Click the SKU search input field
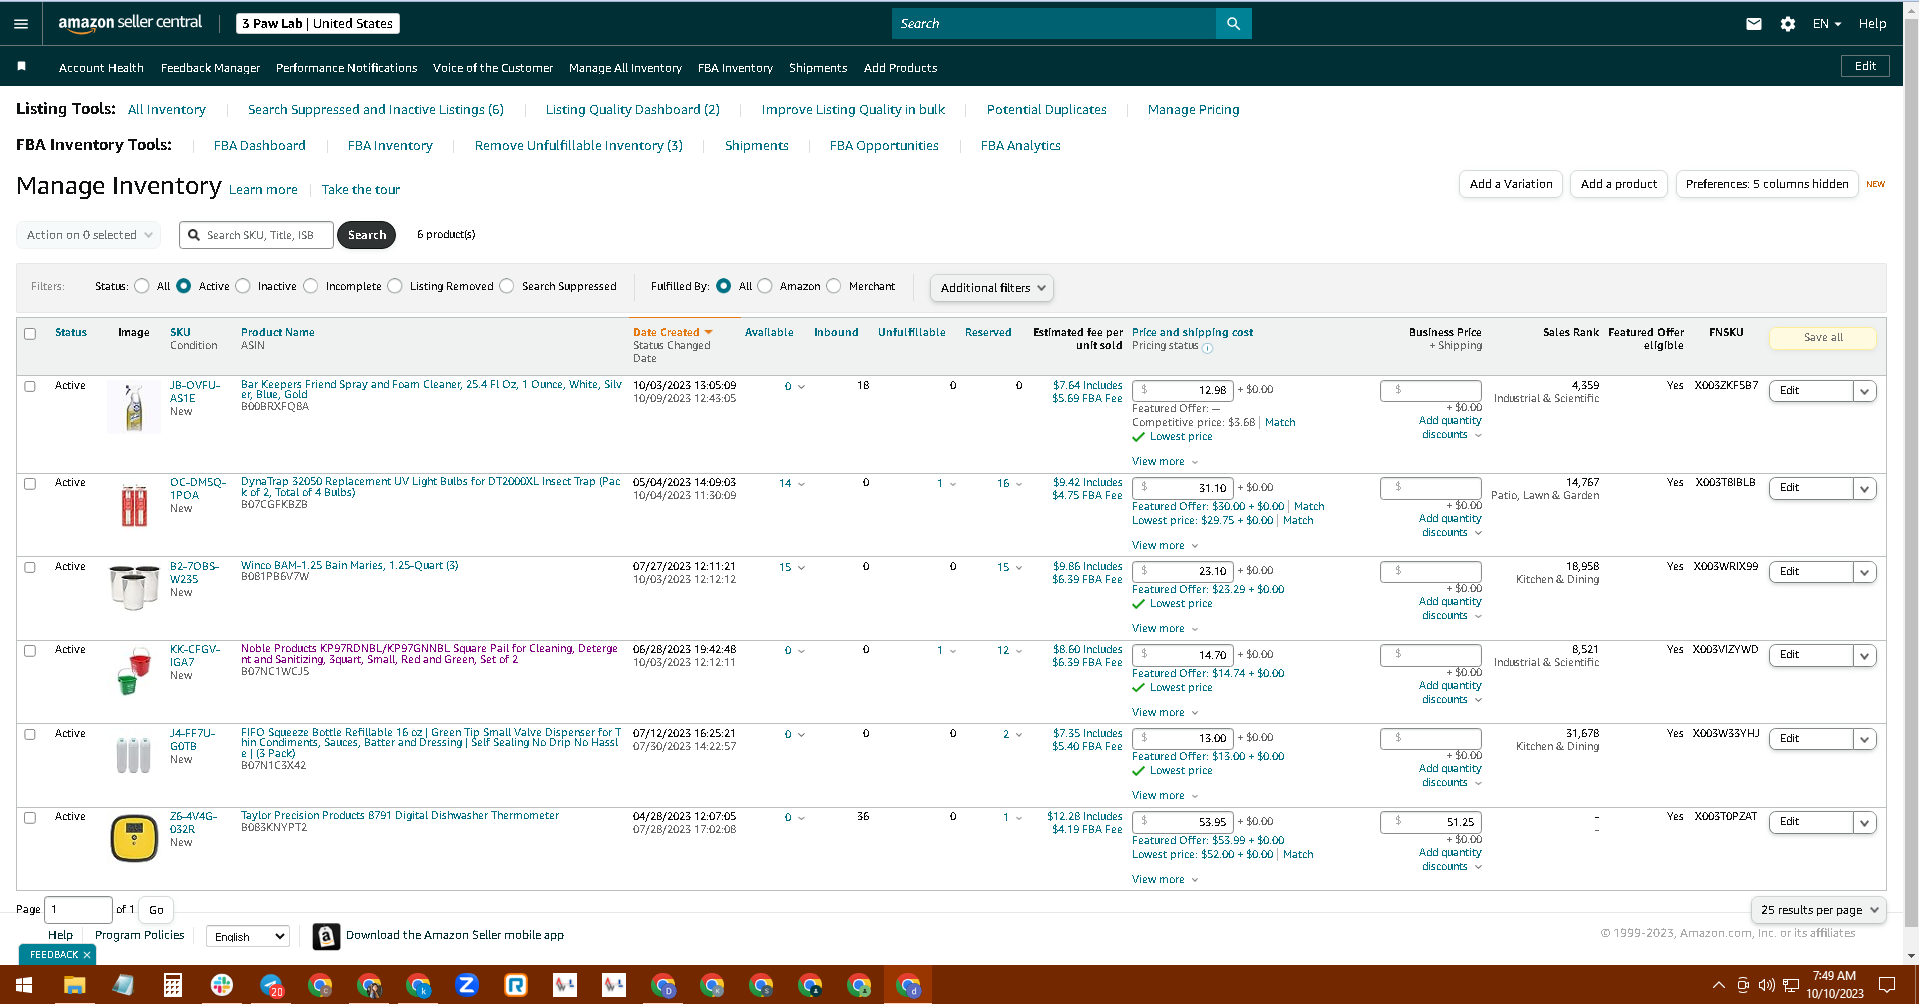This screenshot has height=1004, width=1919. (257, 235)
